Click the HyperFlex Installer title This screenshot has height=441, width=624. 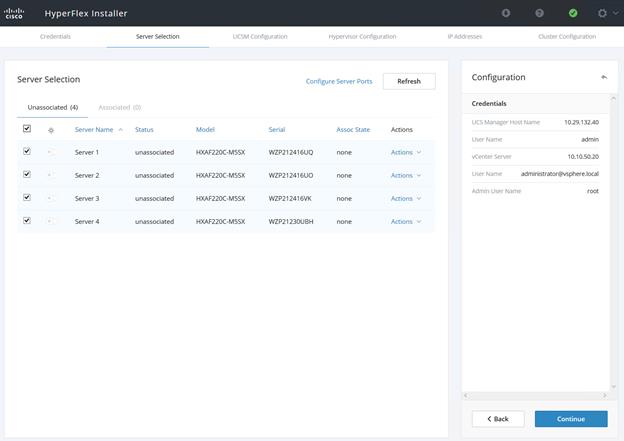86,14
